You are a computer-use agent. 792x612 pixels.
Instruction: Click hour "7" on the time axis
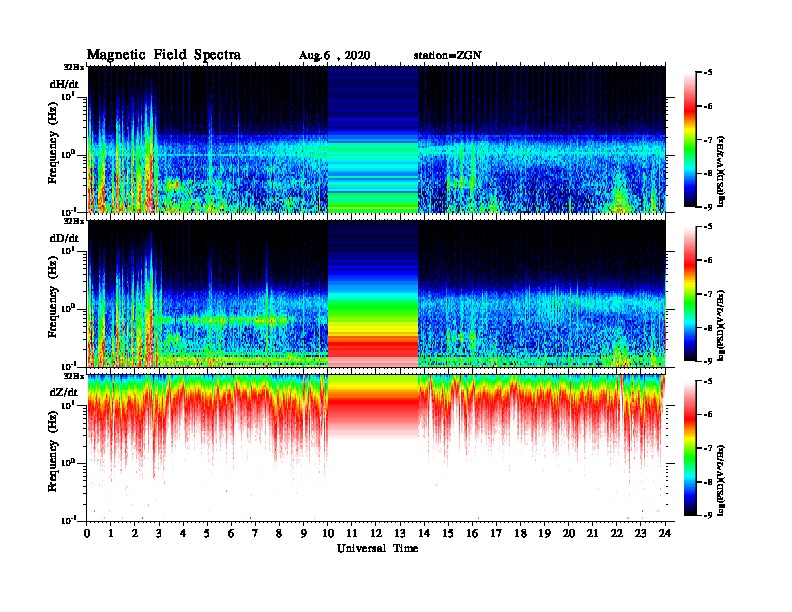pyautogui.click(x=256, y=534)
